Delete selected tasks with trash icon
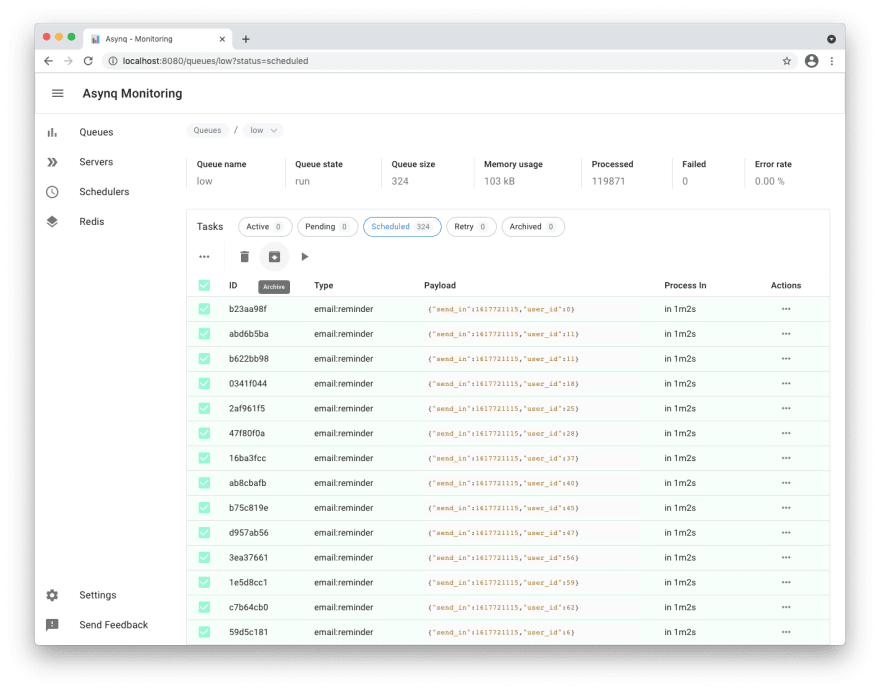880x691 pixels. 244,257
